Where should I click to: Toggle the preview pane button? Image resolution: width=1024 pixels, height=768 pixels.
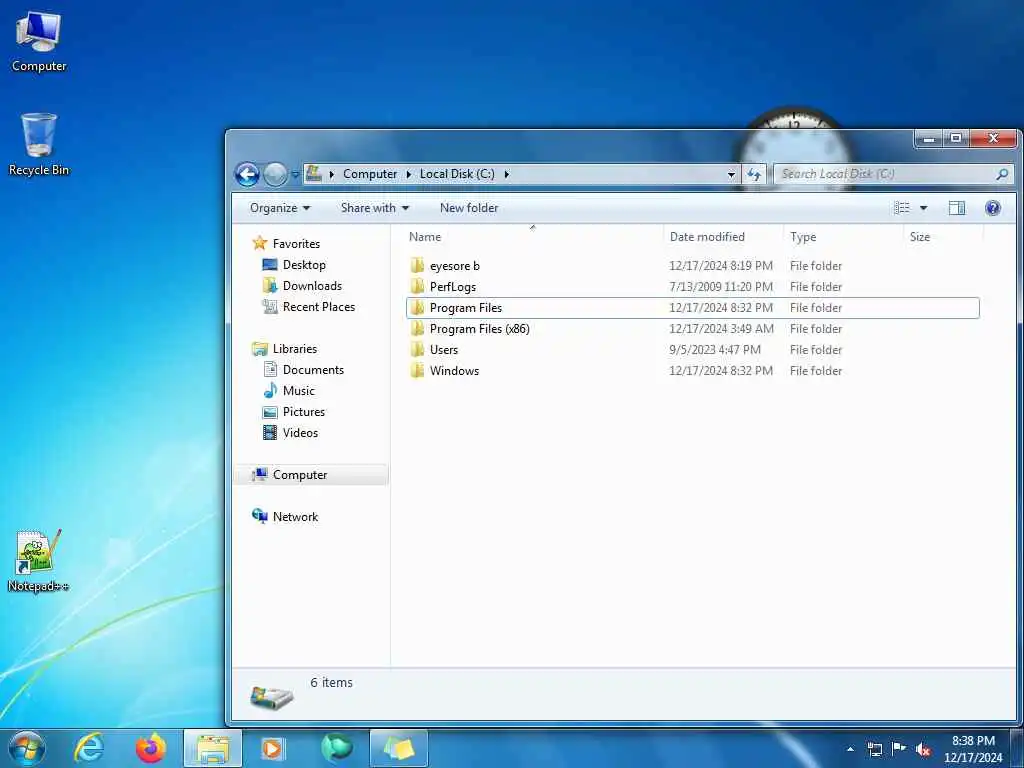[957, 208]
